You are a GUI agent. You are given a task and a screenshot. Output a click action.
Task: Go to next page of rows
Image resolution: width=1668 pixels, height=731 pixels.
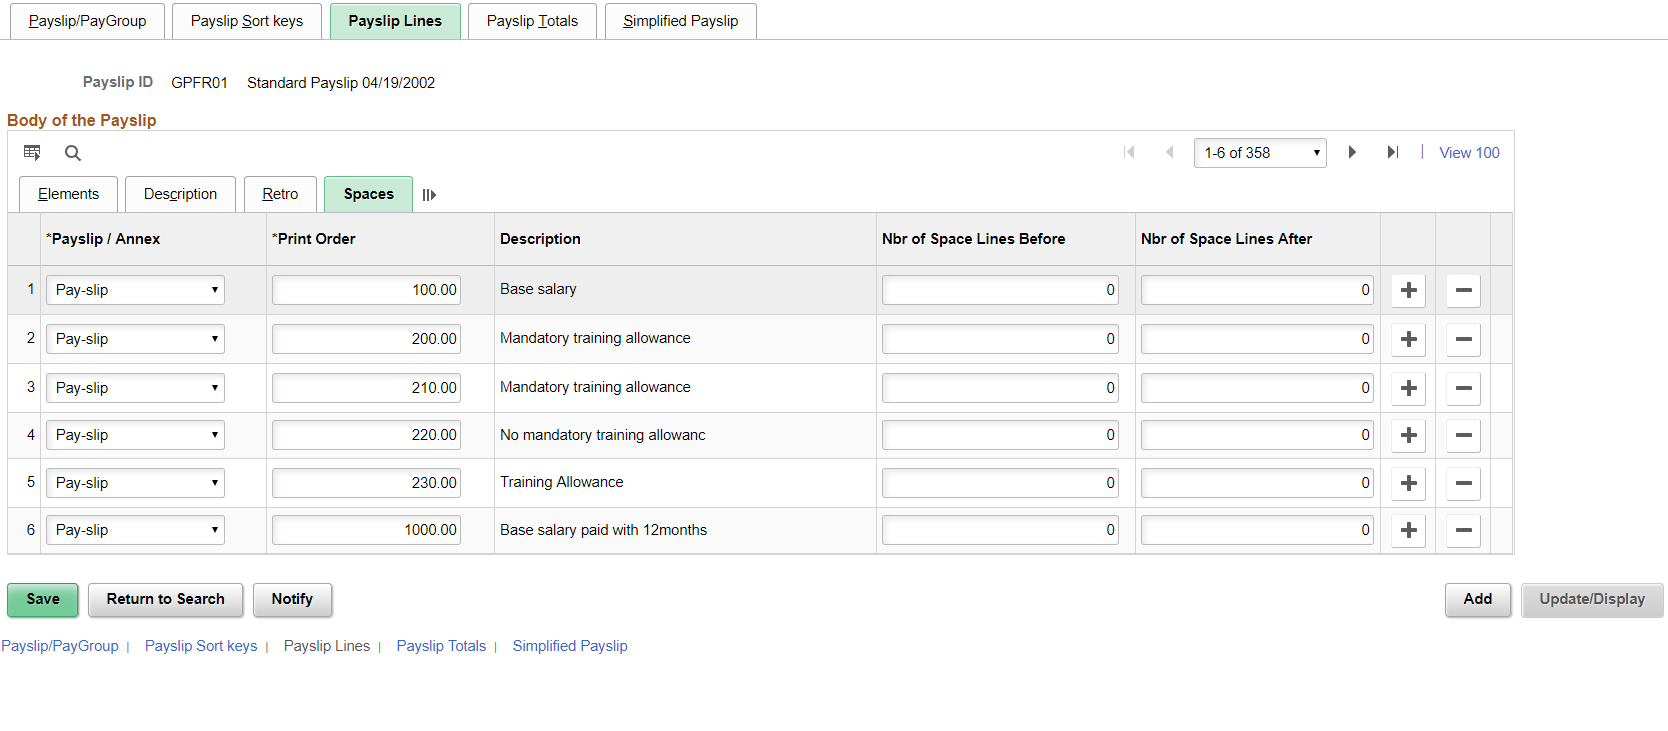[x=1352, y=152]
